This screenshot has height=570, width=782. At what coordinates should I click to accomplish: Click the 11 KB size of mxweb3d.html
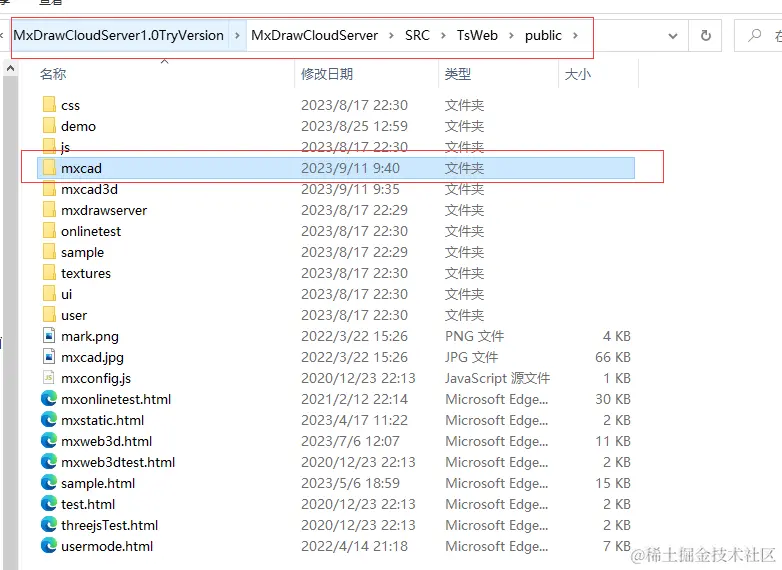click(613, 441)
